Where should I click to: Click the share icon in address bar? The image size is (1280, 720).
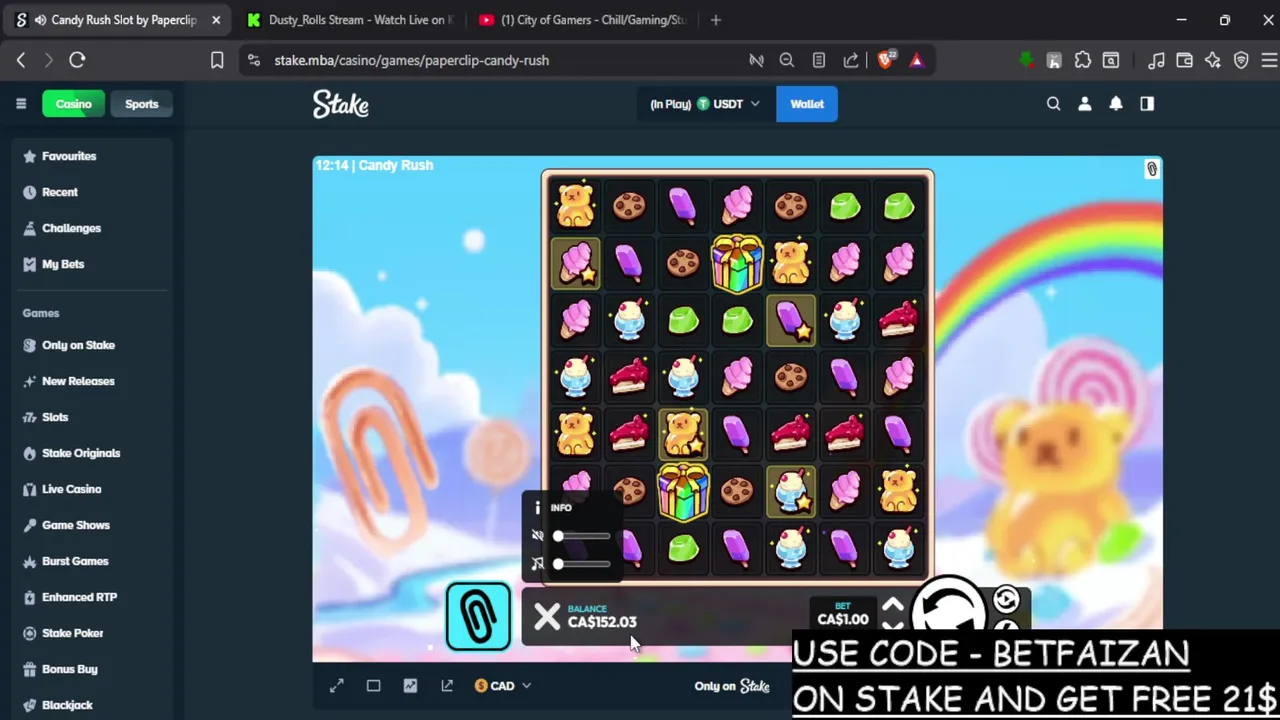pyautogui.click(x=851, y=60)
